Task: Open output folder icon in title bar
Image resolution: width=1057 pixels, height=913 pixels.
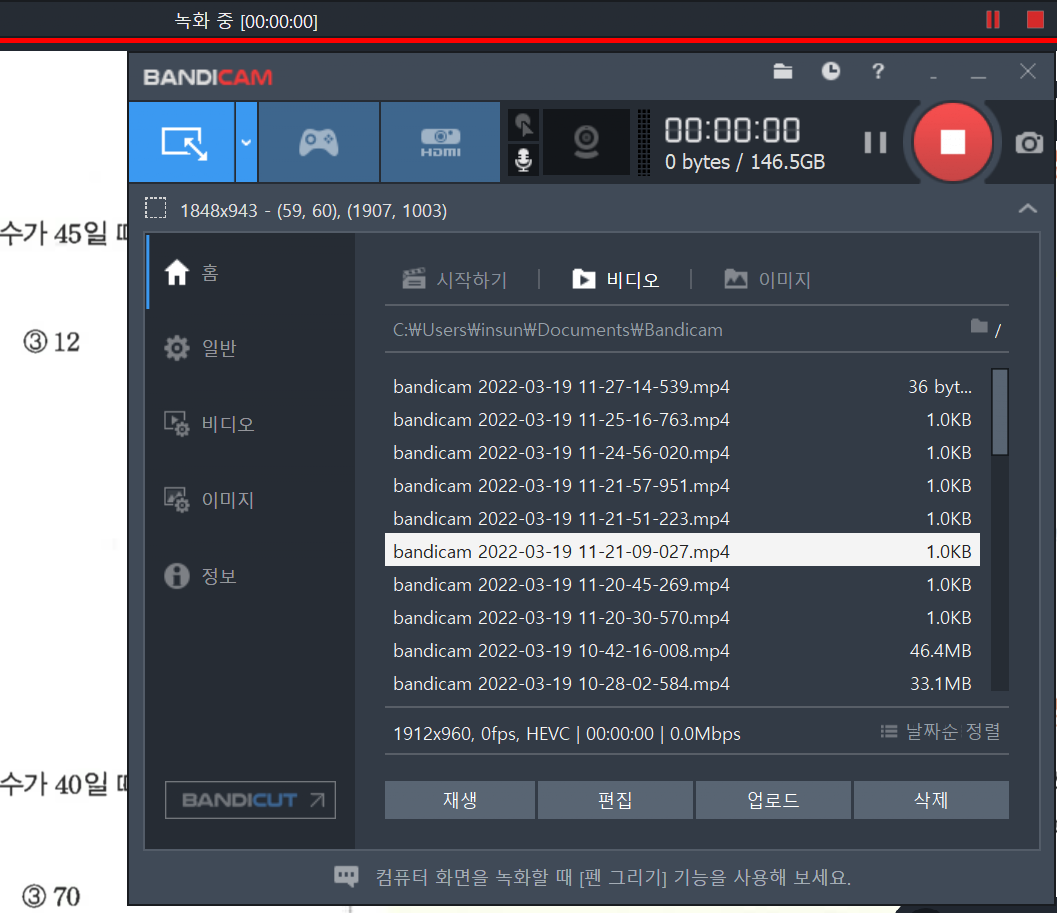Action: pos(783,71)
